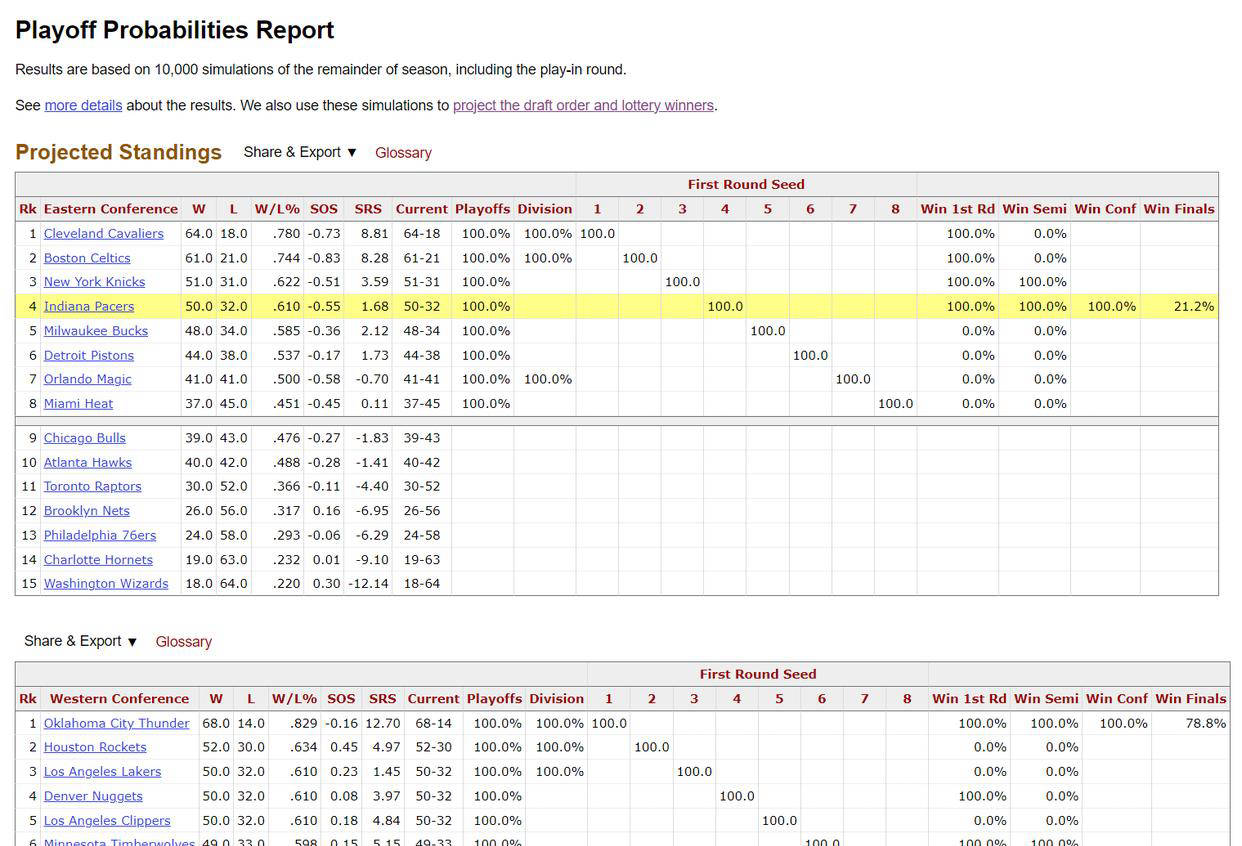Sort Eastern table by Win Conf header
Screen dimensions: 1242x846
pyautogui.click(x=1106, y=209)
